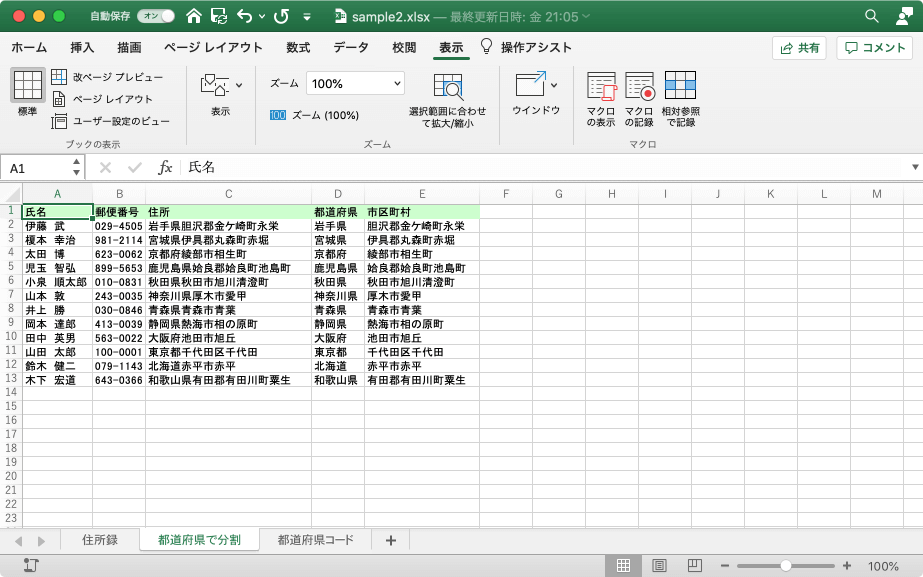Select Normal view icon in status bar

[x=623, y=566]
